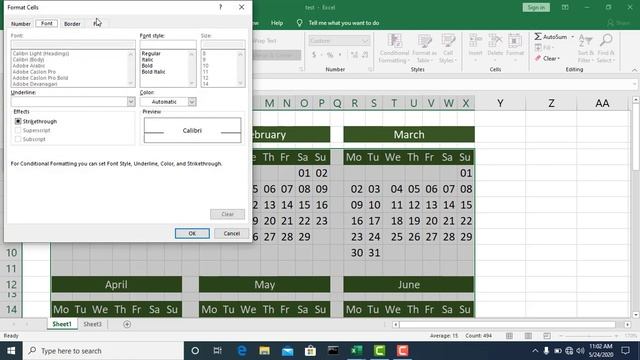Toggle the Superscript checkbox
Screen dimensions: 640x360
18,130
